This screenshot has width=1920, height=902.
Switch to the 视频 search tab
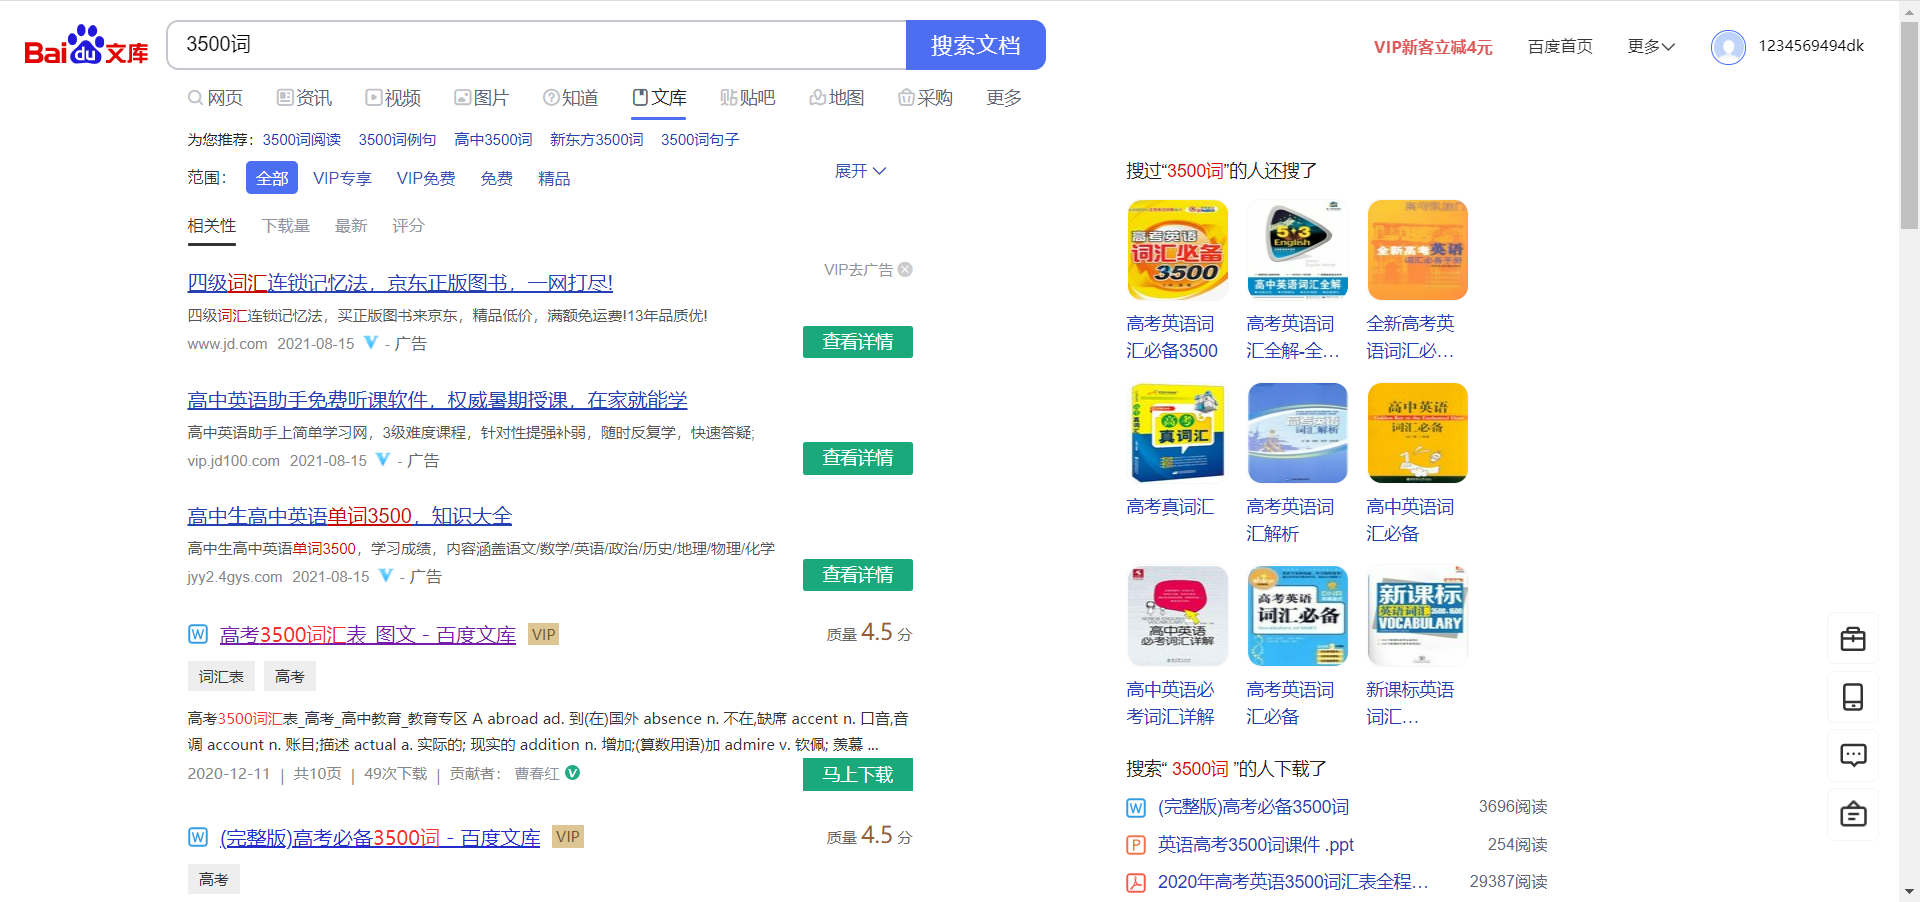[393, 97]
